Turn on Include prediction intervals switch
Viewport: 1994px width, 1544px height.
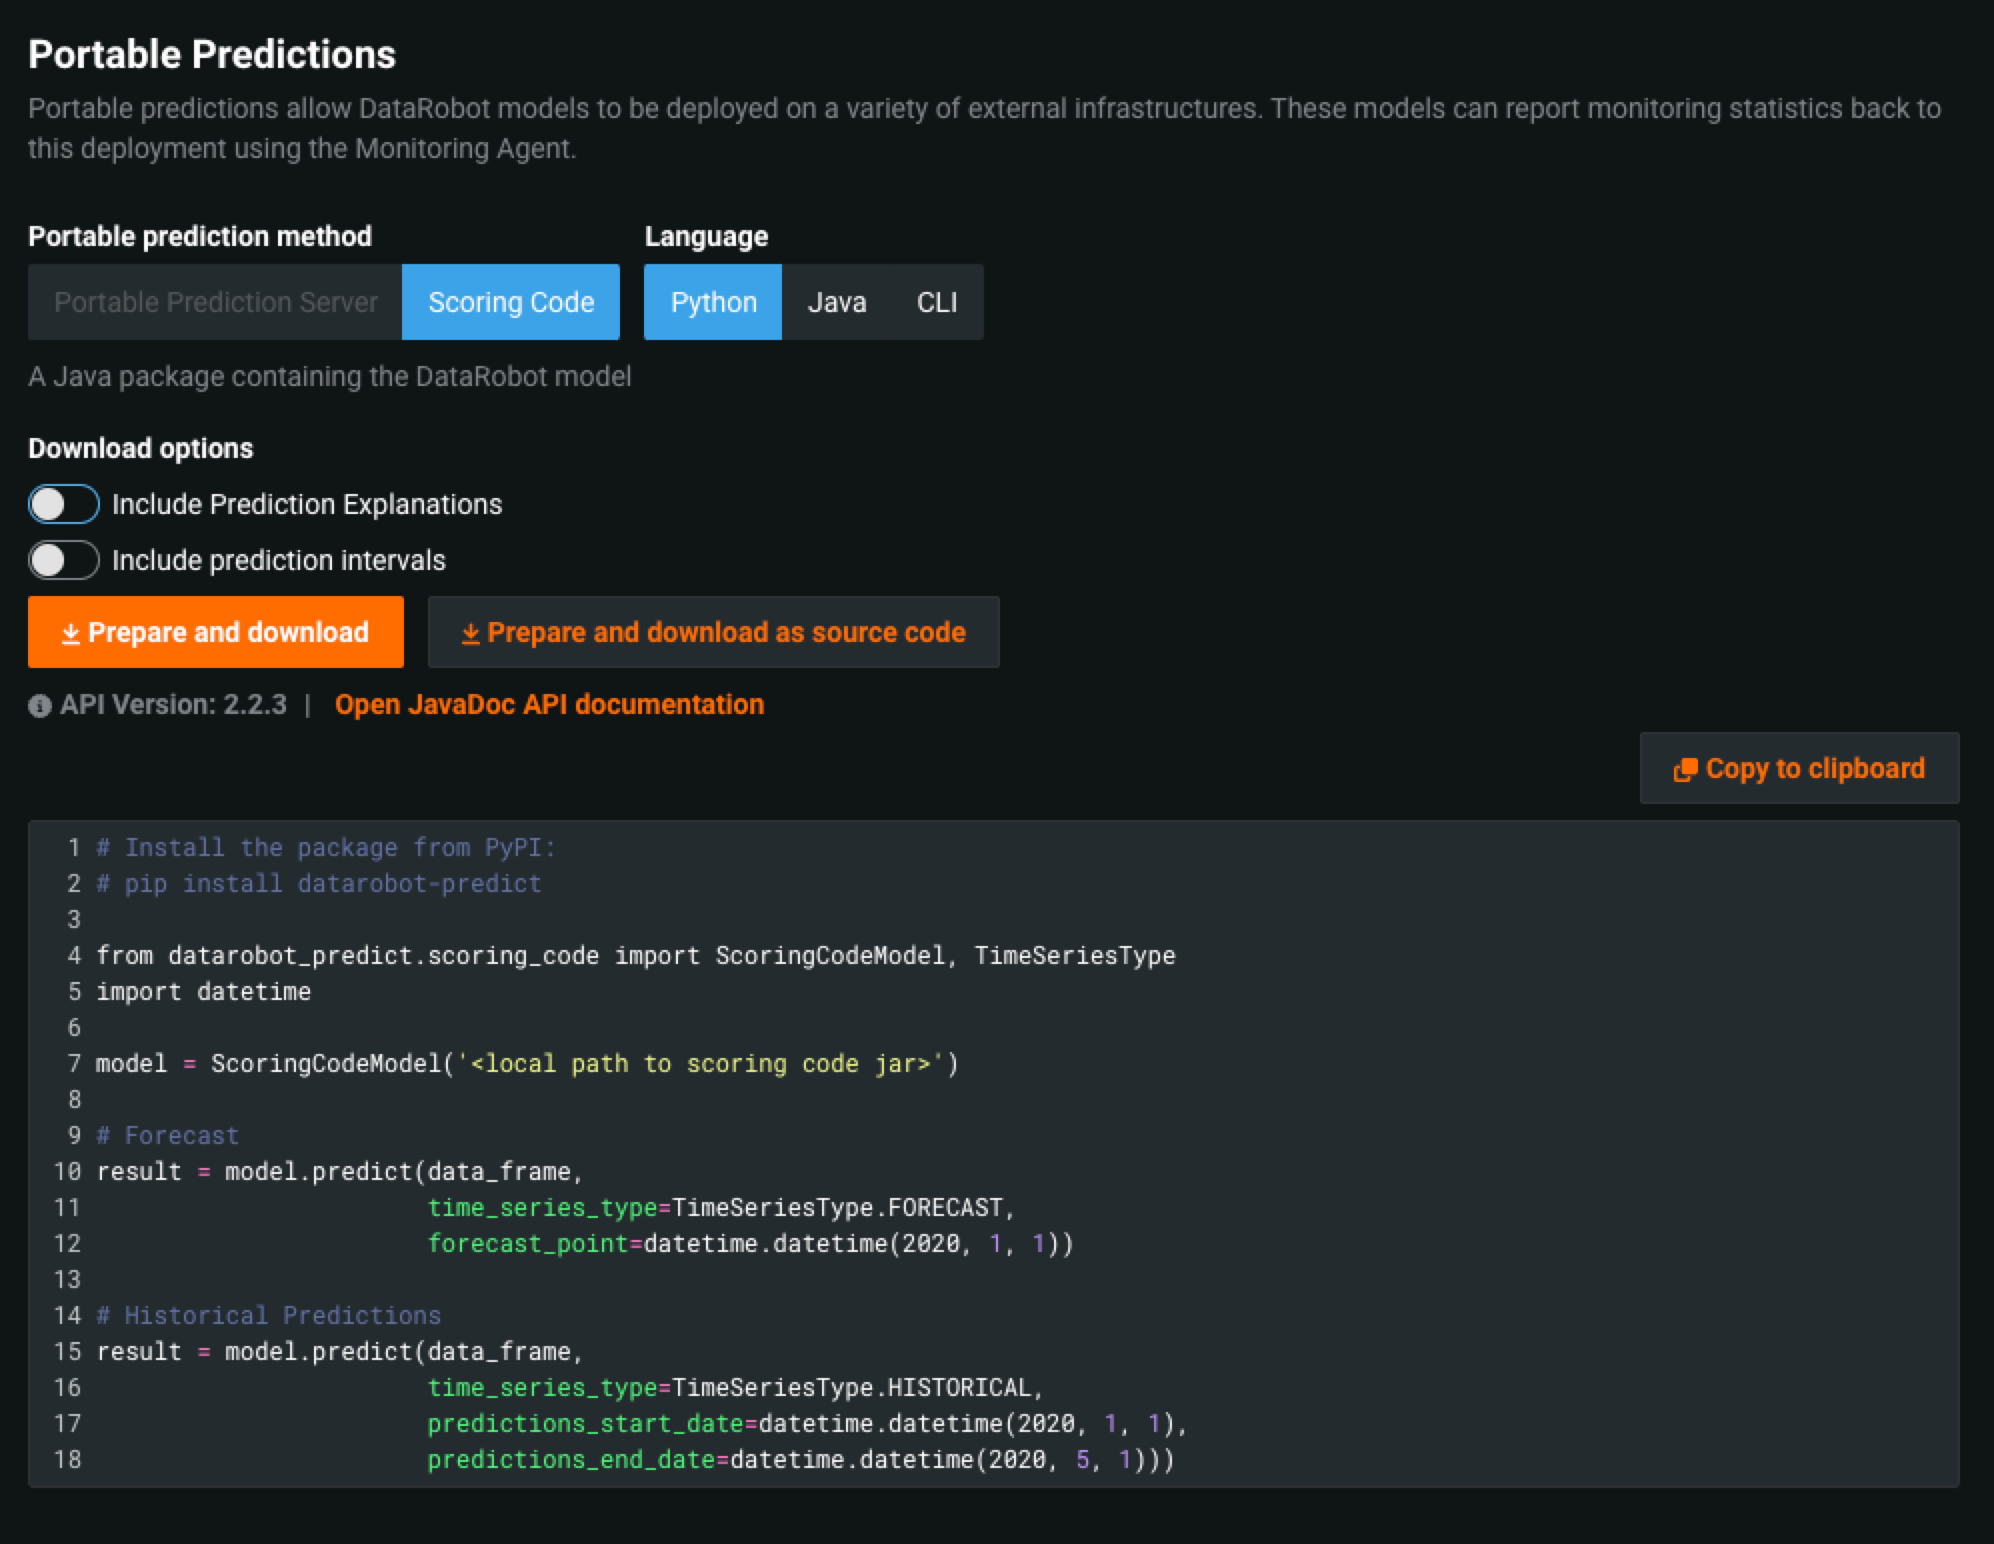(x=63, y=561)
